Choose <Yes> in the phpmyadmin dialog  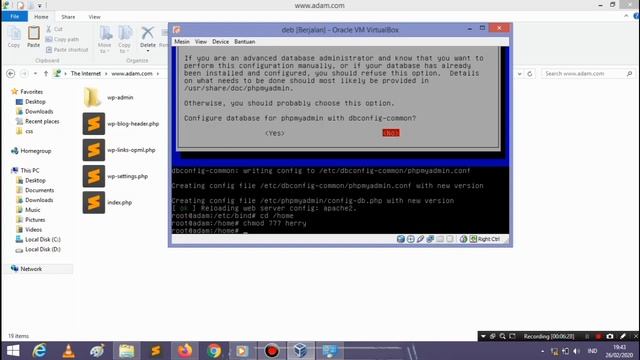click(275, 133)
